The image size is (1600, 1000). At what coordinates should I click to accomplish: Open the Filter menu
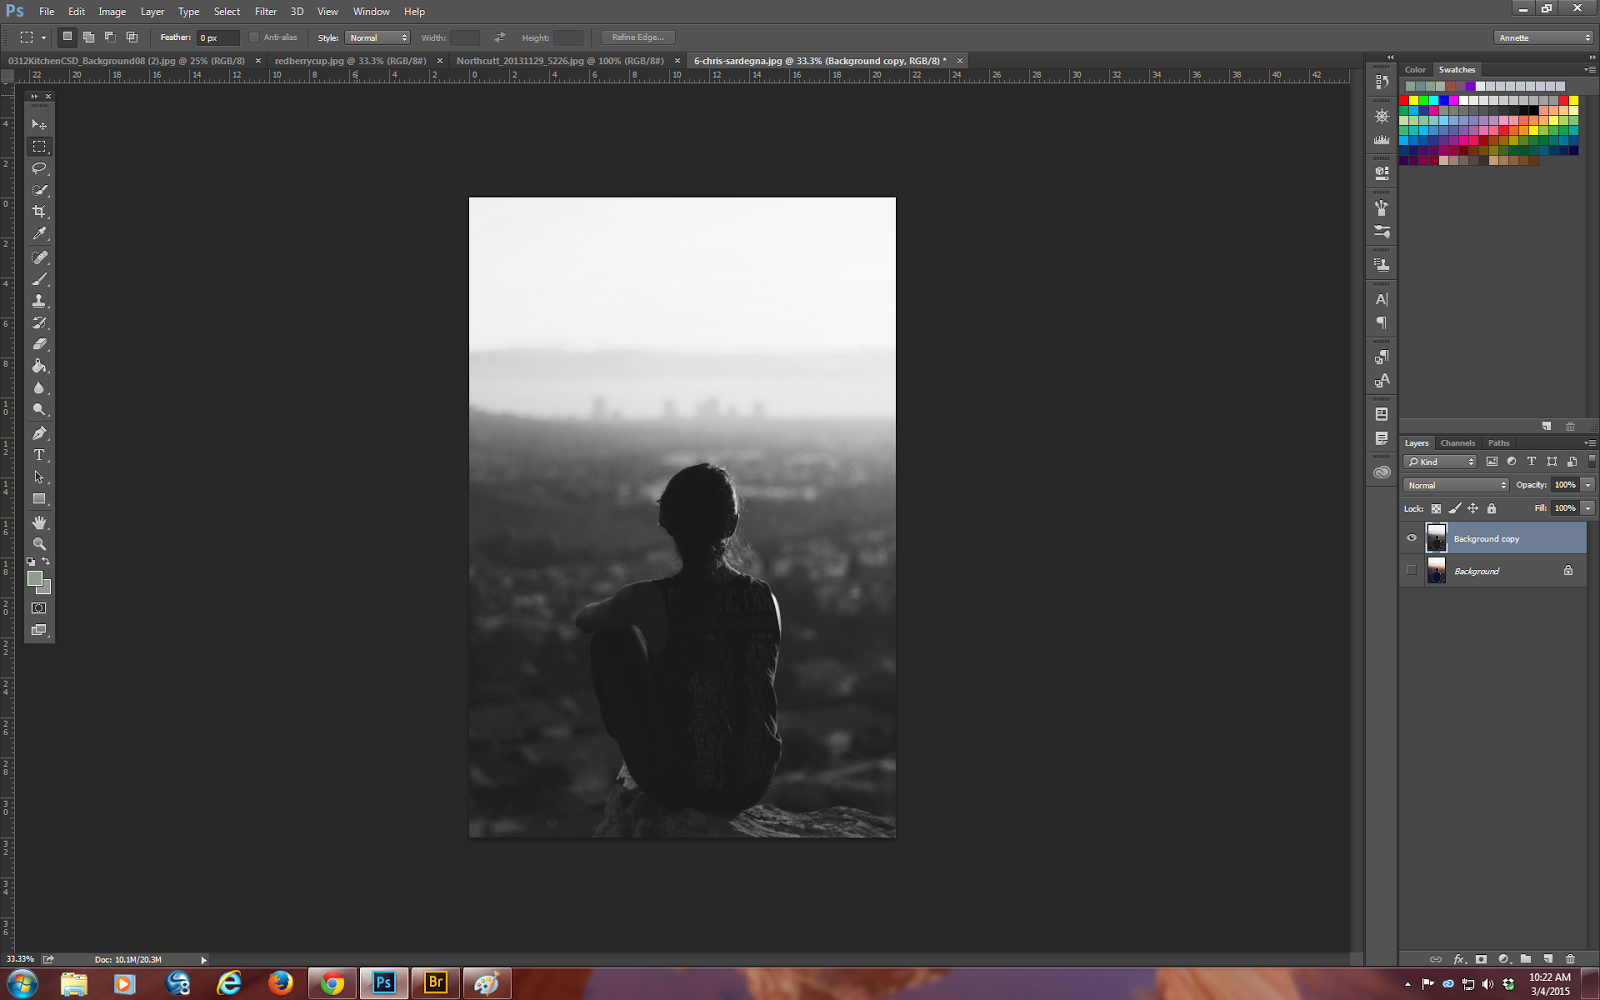(265, 12)
